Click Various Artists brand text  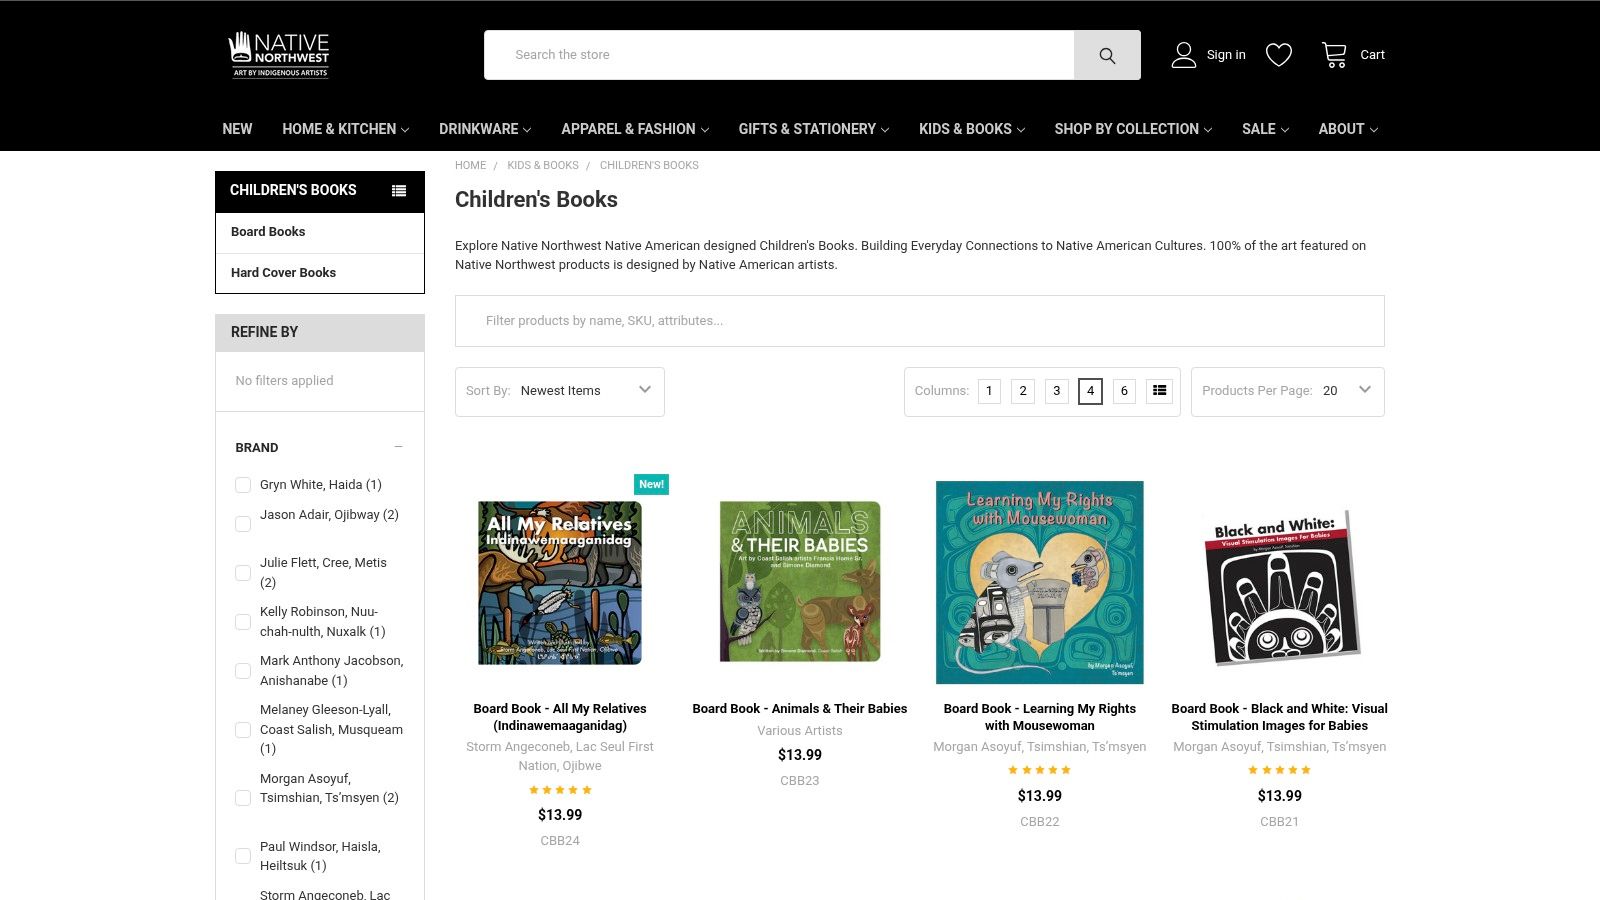tap(800, 731)
